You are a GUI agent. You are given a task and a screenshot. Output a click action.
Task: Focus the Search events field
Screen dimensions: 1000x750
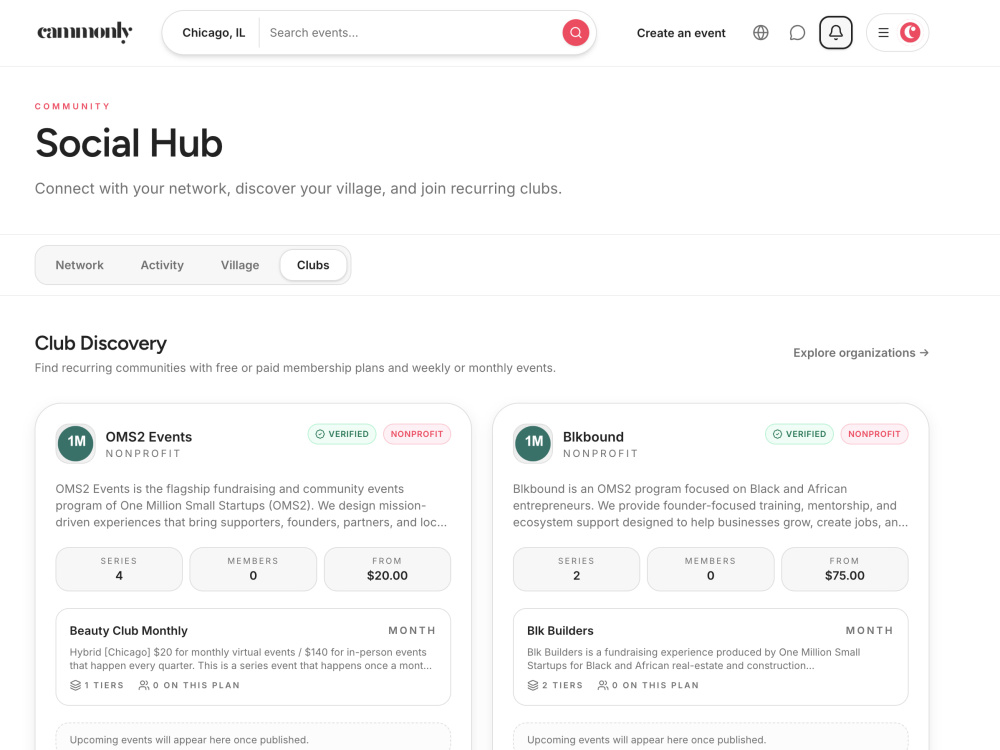point(411,33)
